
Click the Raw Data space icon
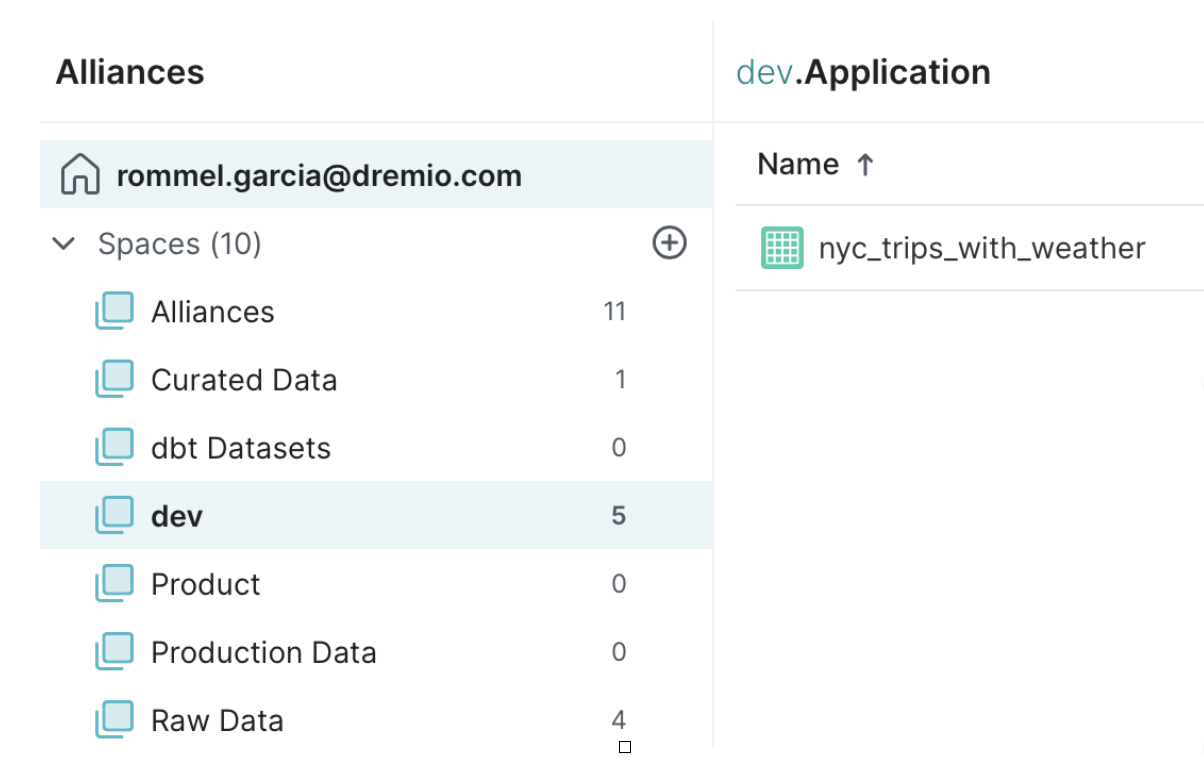[x=114, y=719]
